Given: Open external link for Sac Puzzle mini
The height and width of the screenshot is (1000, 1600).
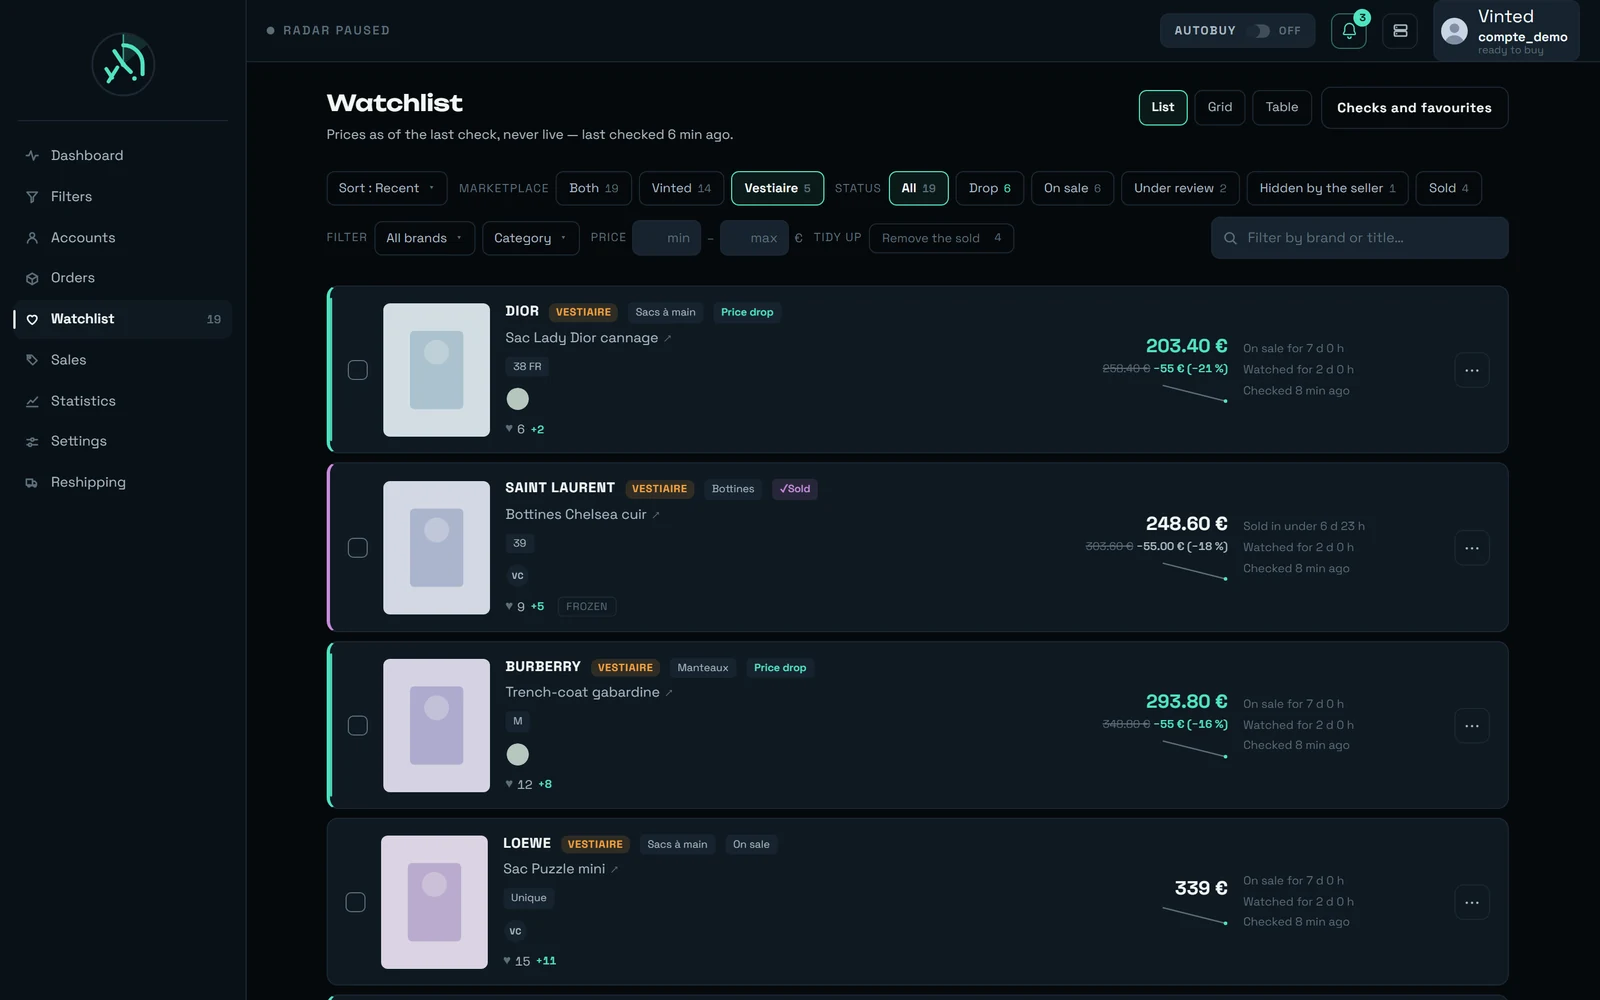Looking at the screenshot, I should point(615,869).
